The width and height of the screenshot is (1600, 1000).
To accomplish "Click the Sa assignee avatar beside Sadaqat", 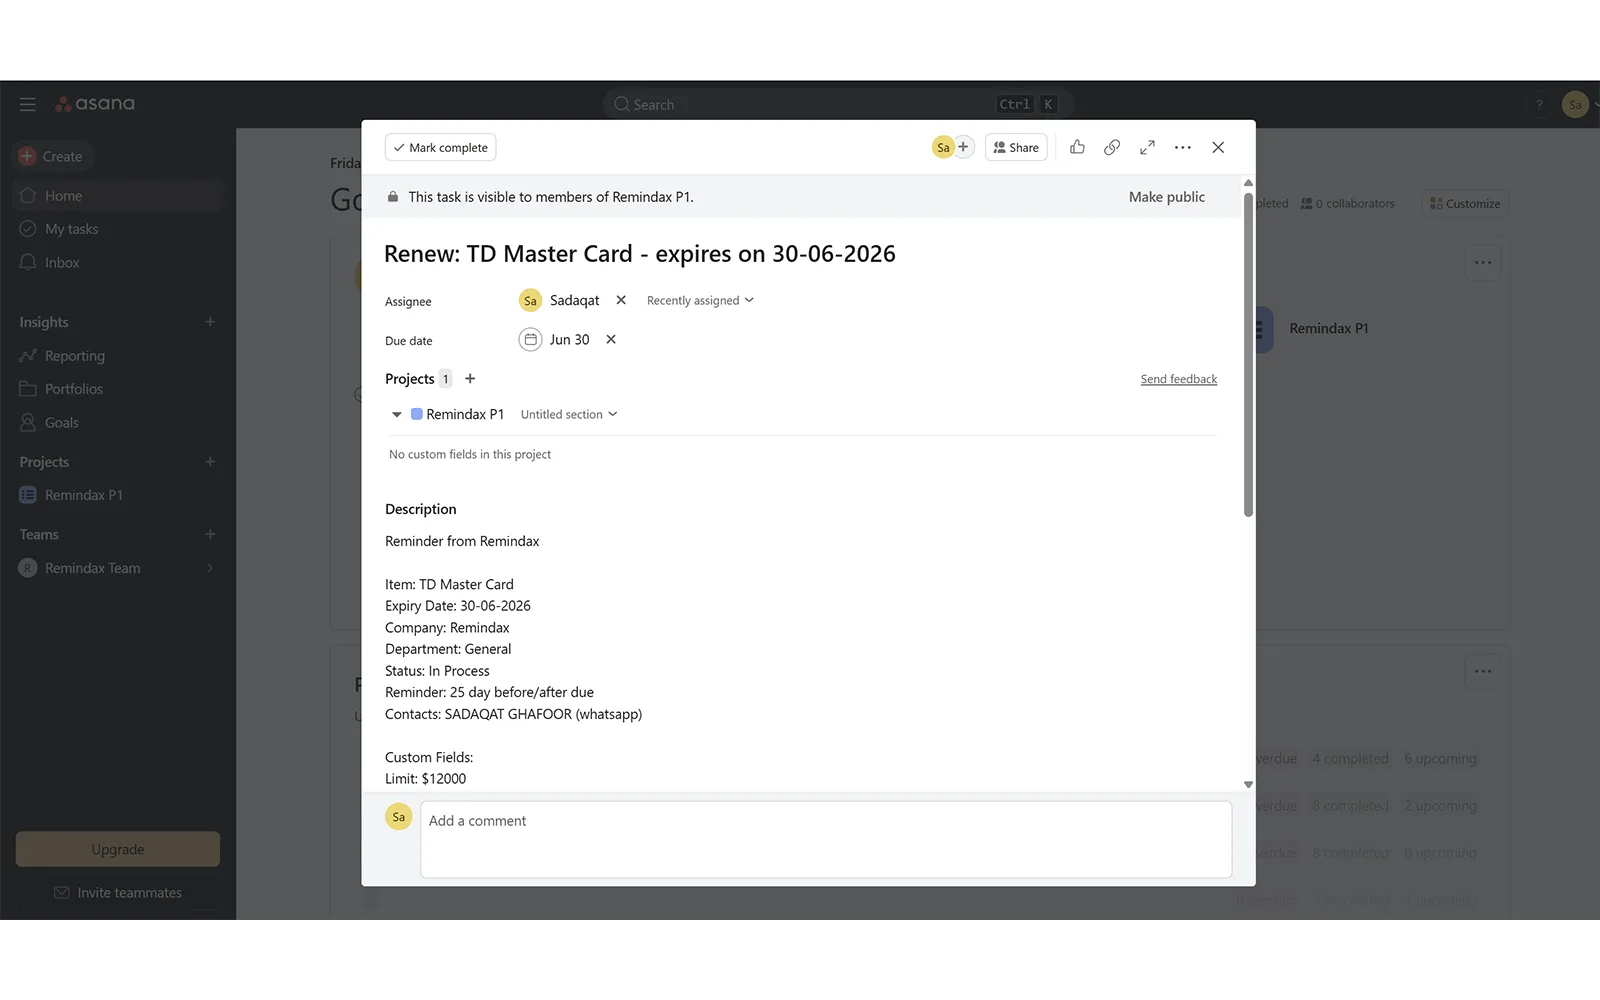I will pyautogui.click(x=530, y=300).
